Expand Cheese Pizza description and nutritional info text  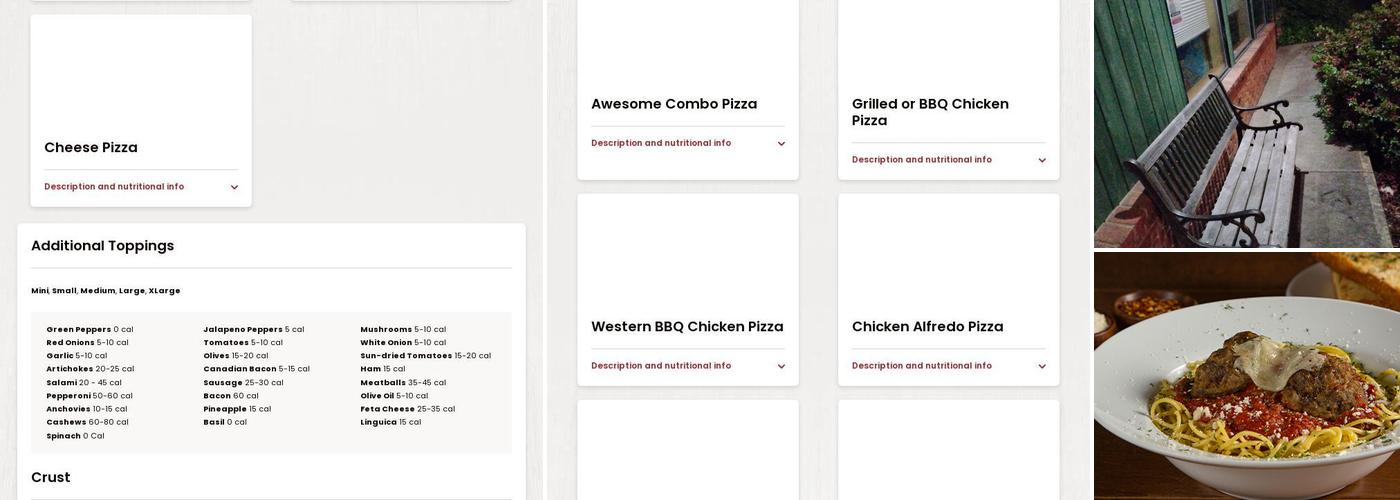click(x=114, y=187)
